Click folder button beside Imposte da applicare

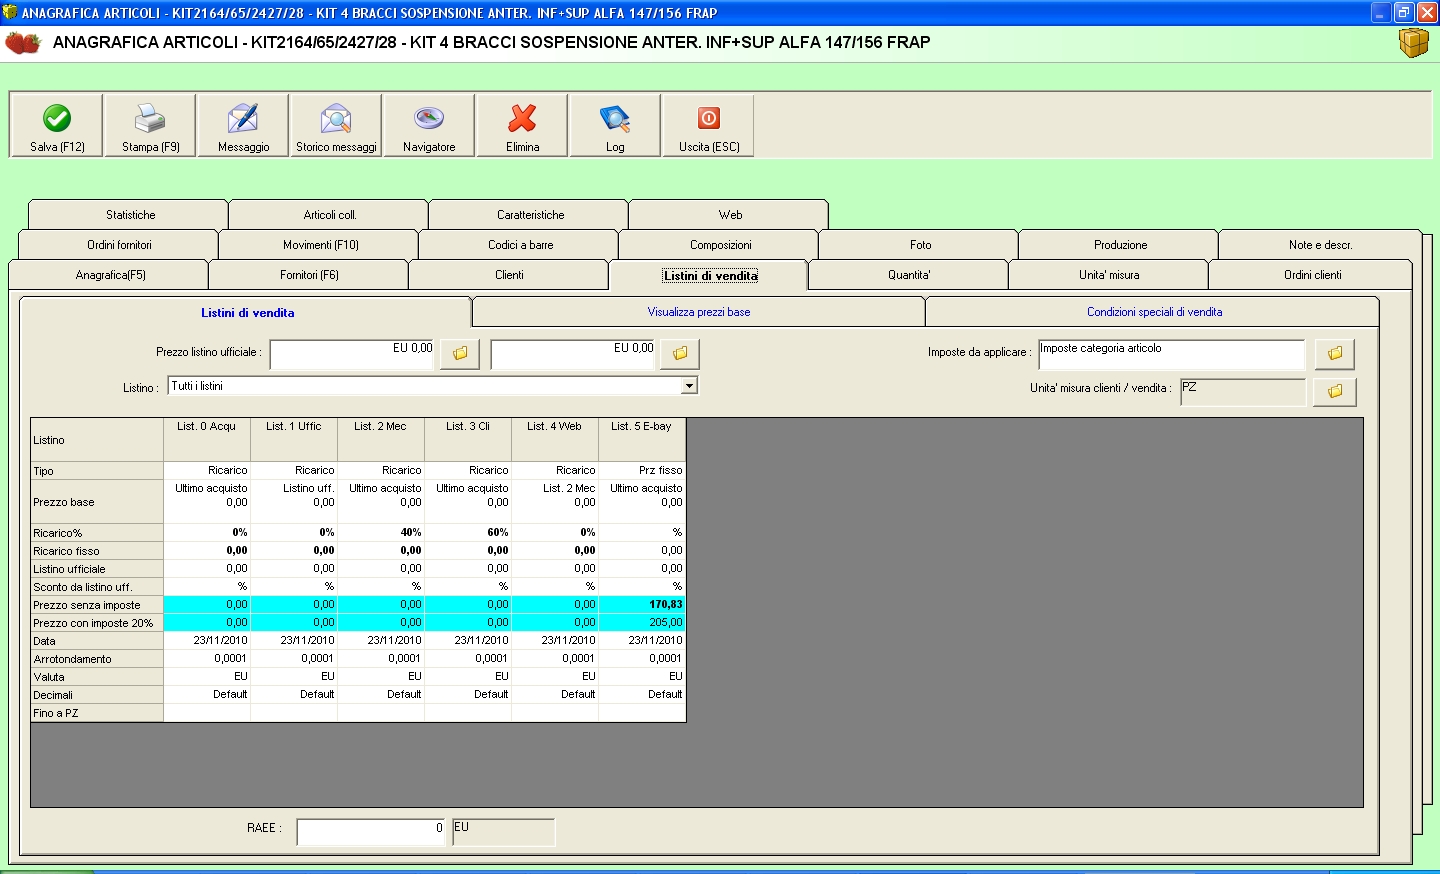1335,353
